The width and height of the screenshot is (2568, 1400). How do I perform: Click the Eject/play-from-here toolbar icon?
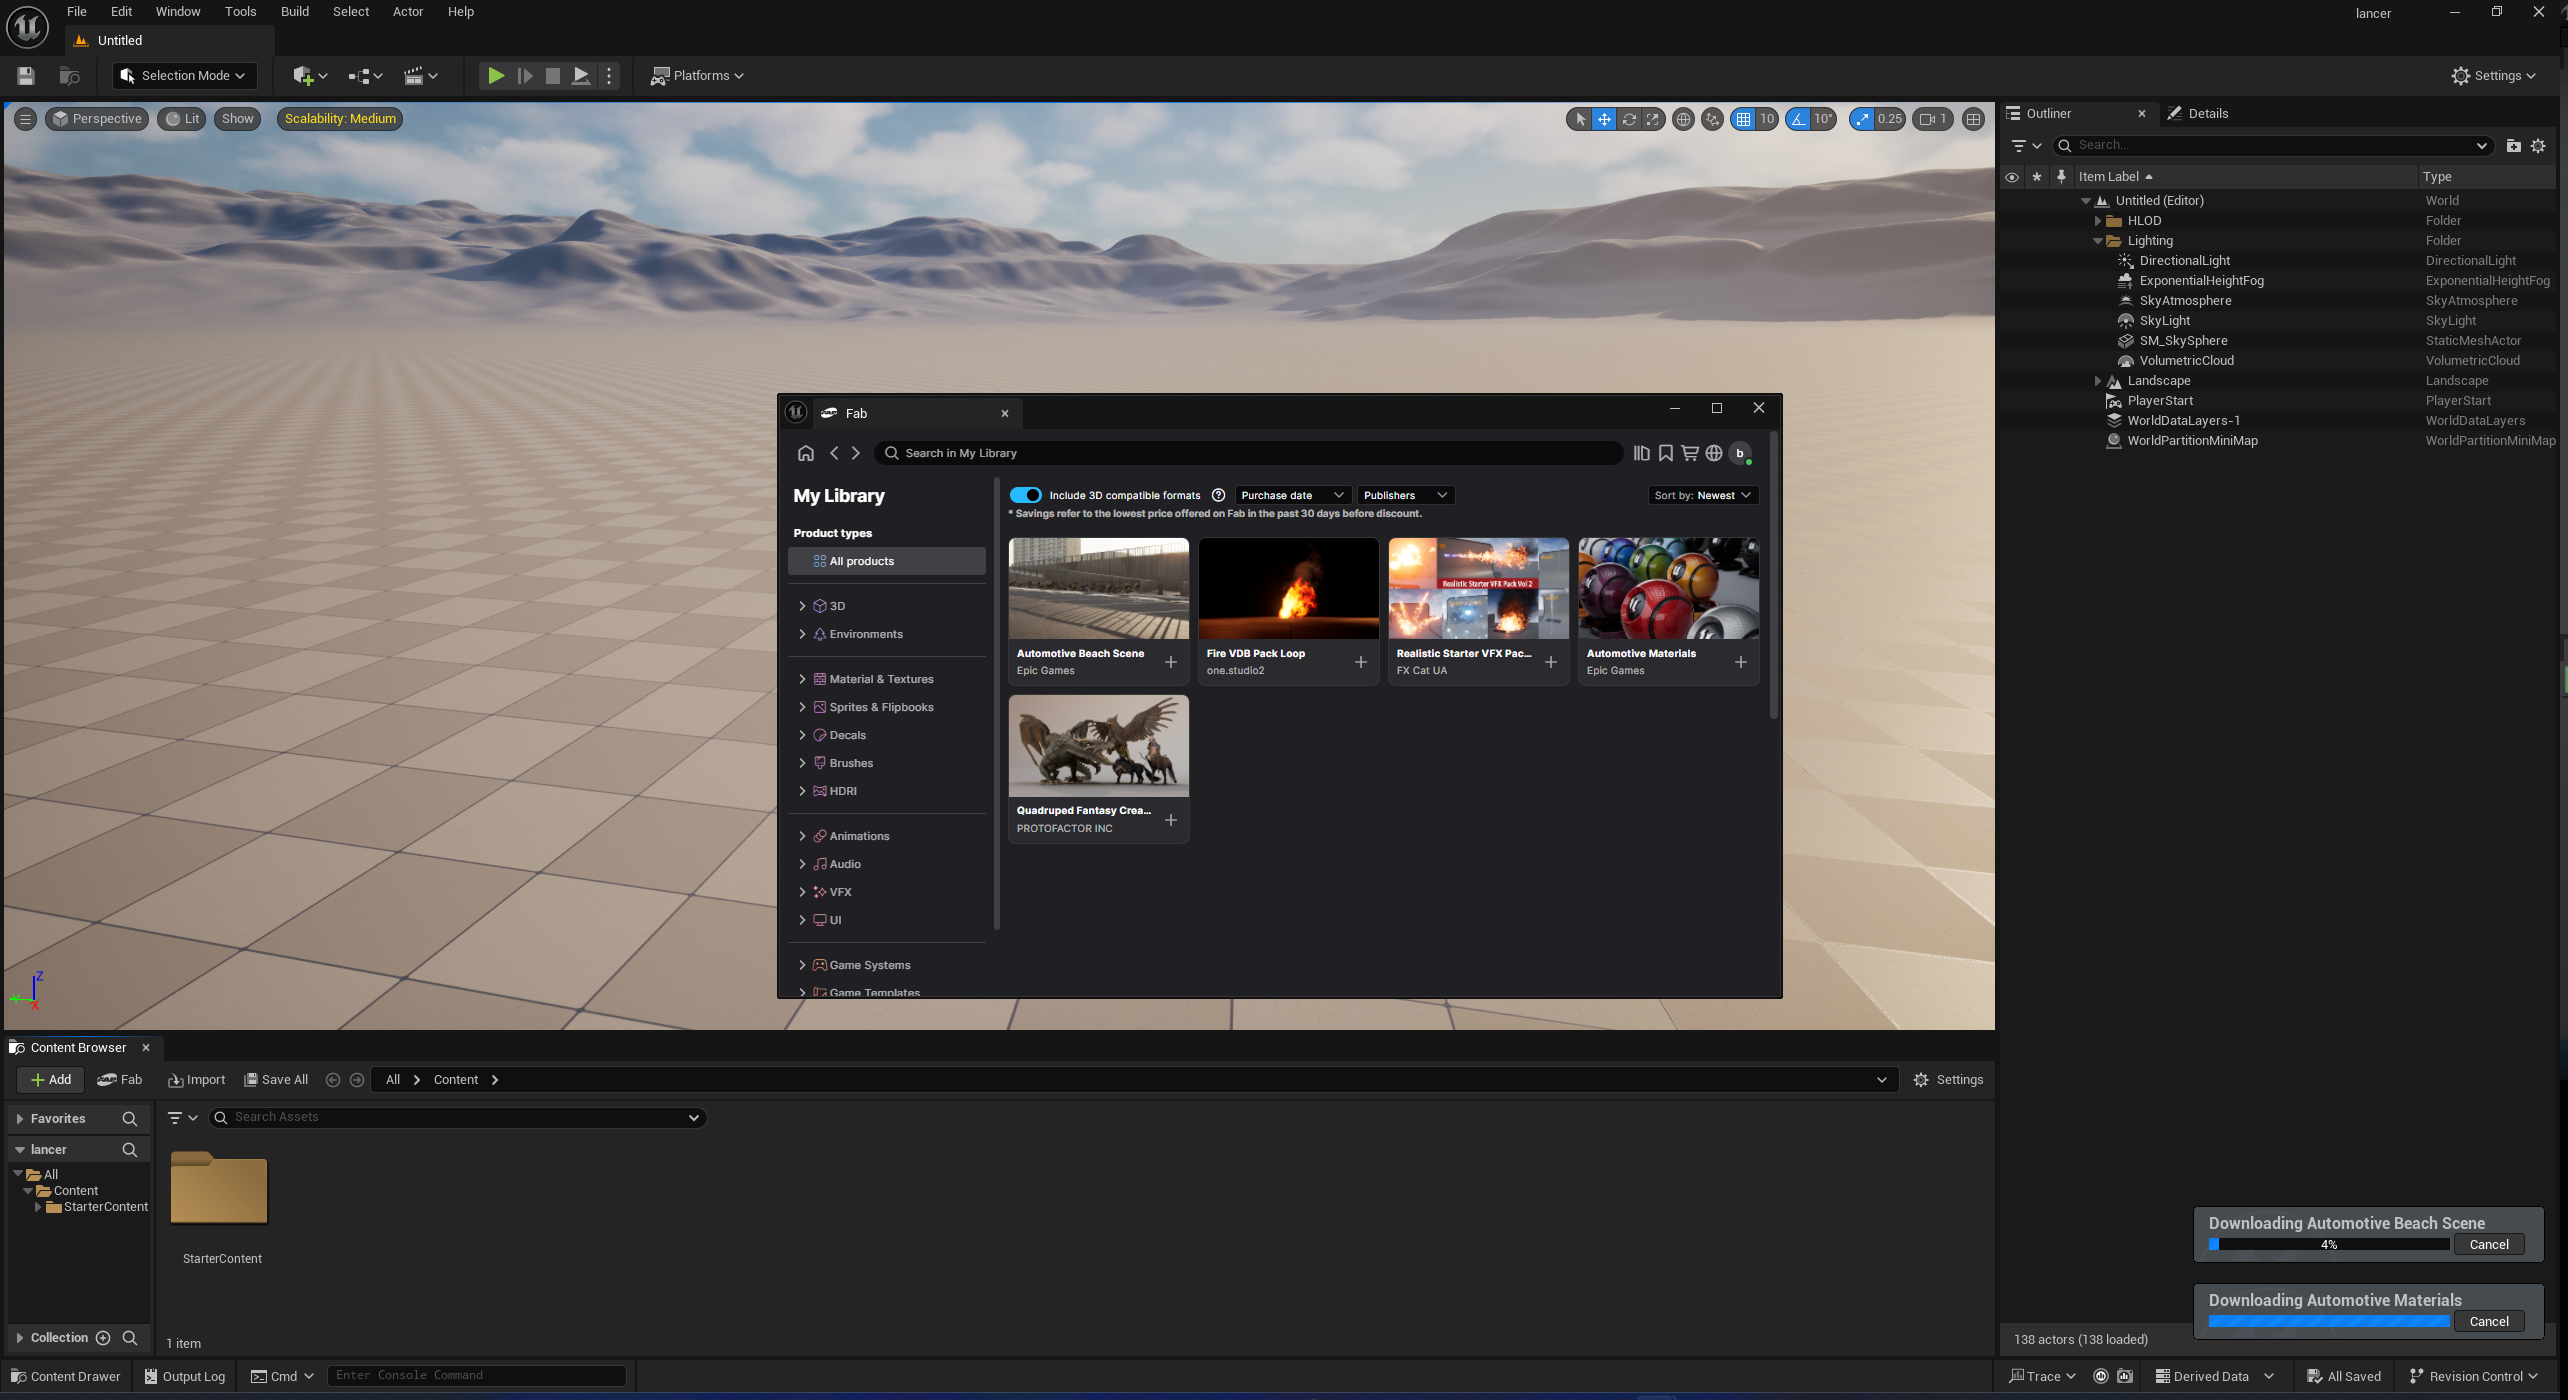click(x=580, y=76)
